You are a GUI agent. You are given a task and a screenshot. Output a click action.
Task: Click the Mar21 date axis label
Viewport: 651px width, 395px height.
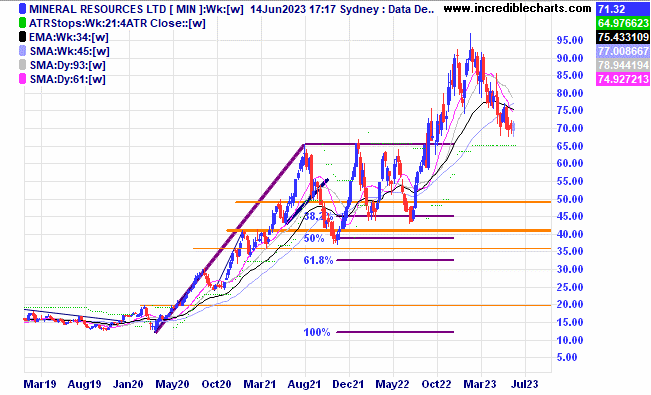pyautogui.click(x=259, y=384)
